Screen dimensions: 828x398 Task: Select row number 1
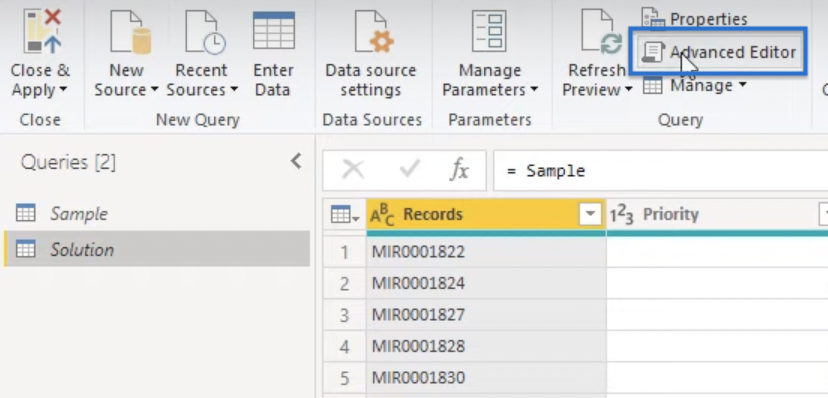click(345, 252)
